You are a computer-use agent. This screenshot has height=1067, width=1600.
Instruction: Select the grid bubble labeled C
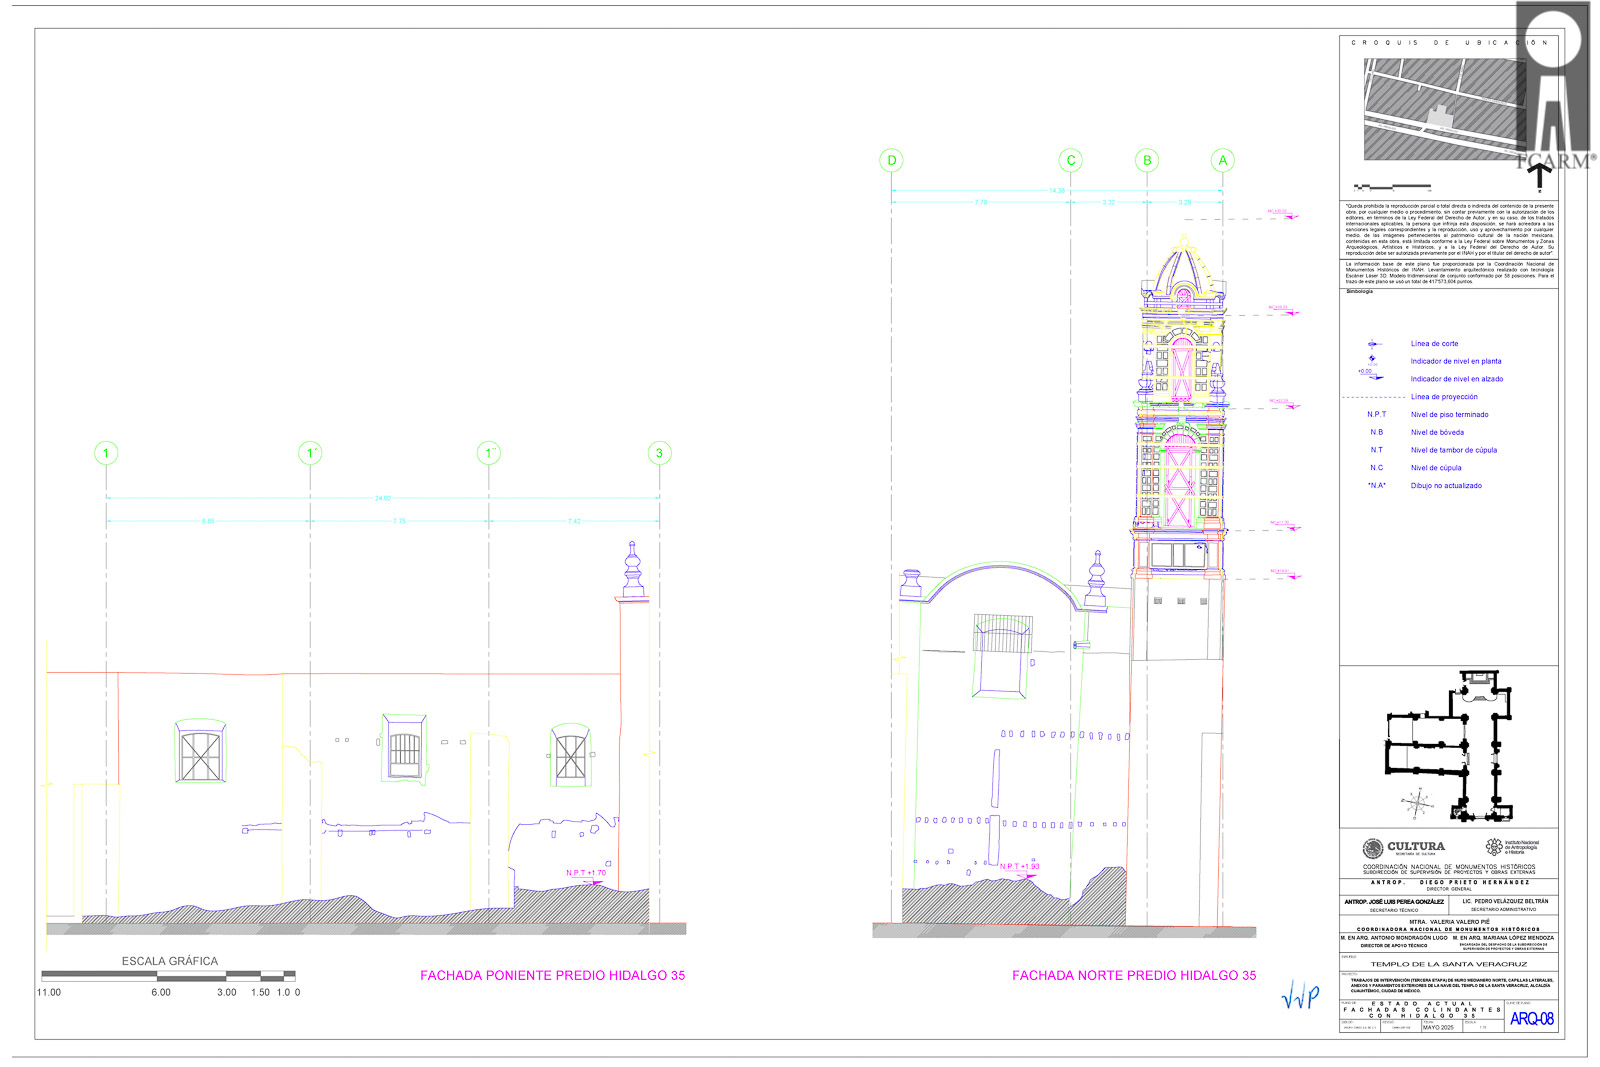pos(1071,160)
